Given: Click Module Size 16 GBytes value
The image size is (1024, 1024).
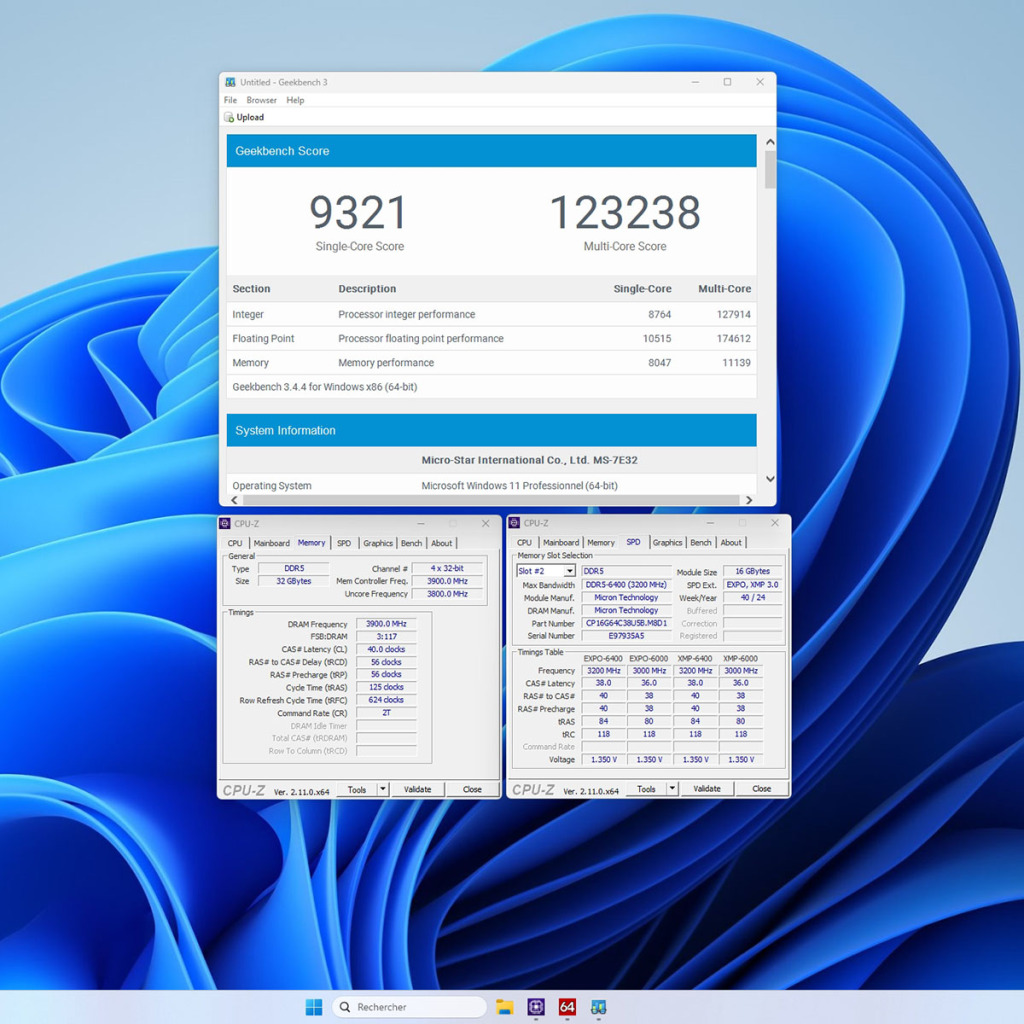Looking at the screenshot, I should [752, 571].
